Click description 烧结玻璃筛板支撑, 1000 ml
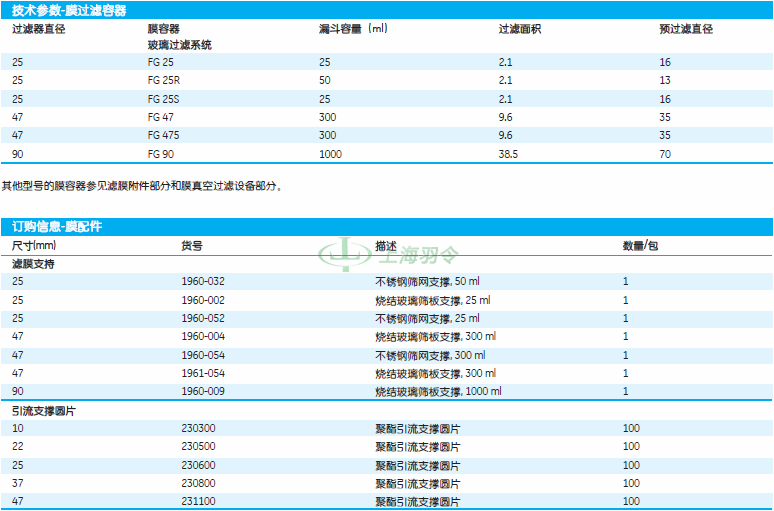This screenshot has width=774, height=511. [x=438, y=391]
